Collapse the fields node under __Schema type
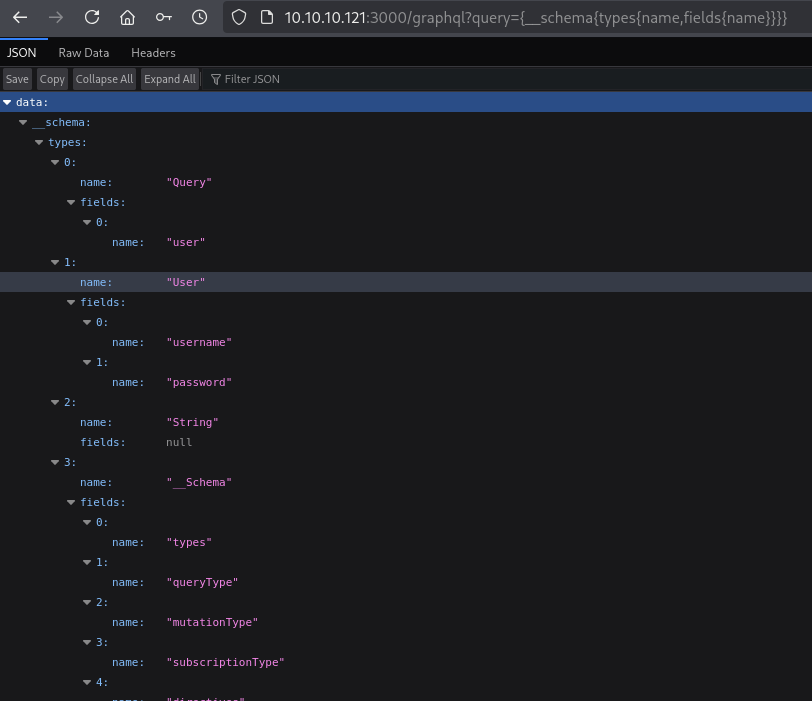The height and width of the screenshot is (701, 812). coord(71,502)
